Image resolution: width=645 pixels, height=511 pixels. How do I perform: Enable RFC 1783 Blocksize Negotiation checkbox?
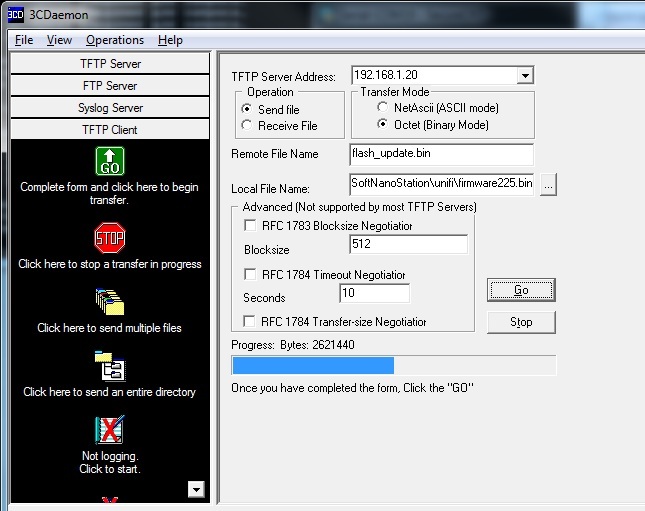click(x=250, y=225)
